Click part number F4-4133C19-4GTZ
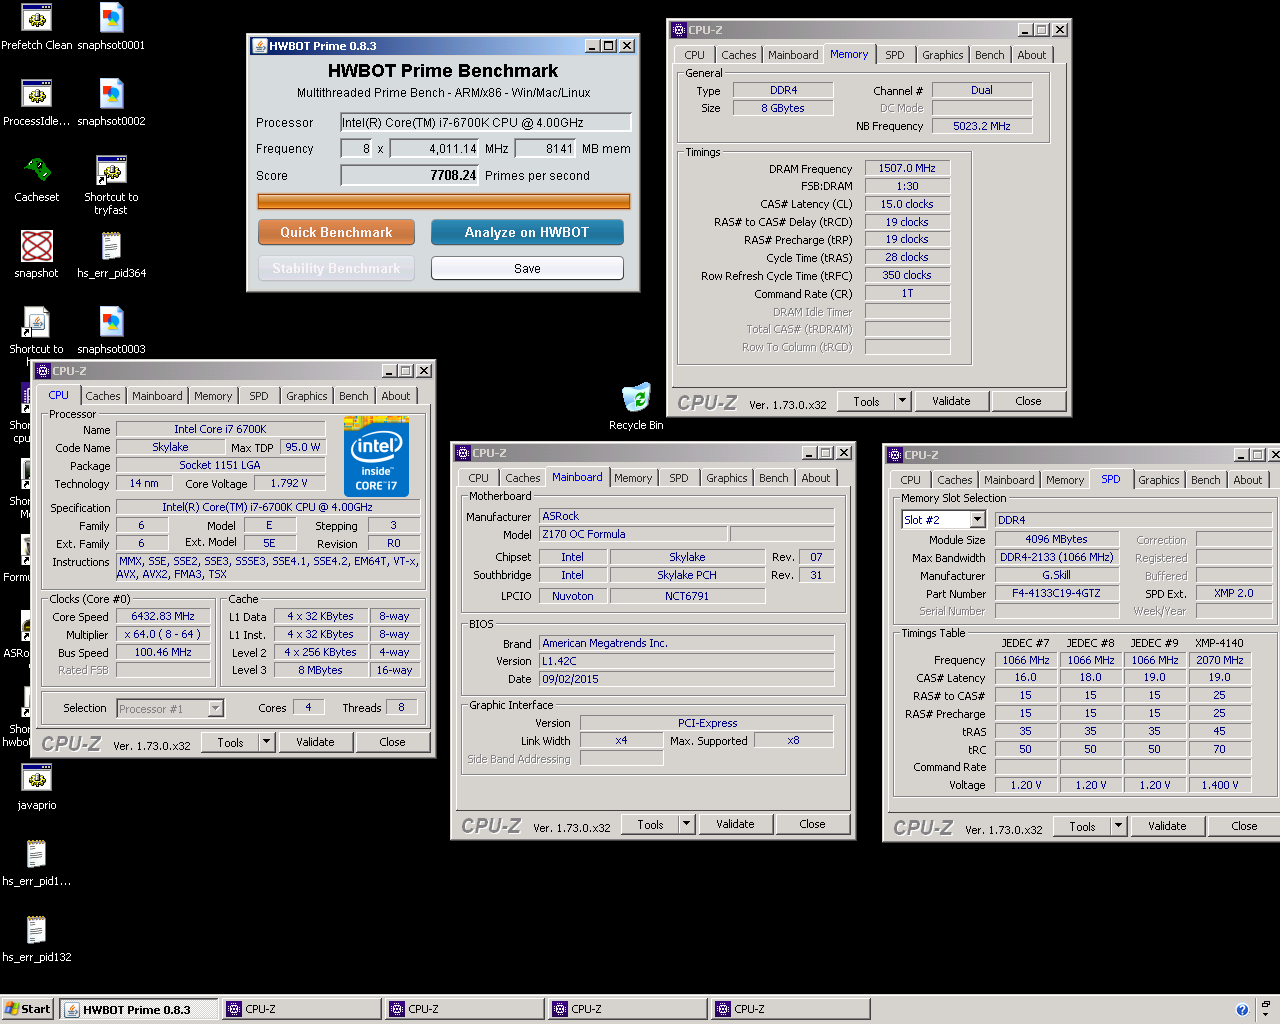The image size is (1280, 1024). click(1056, 593)
